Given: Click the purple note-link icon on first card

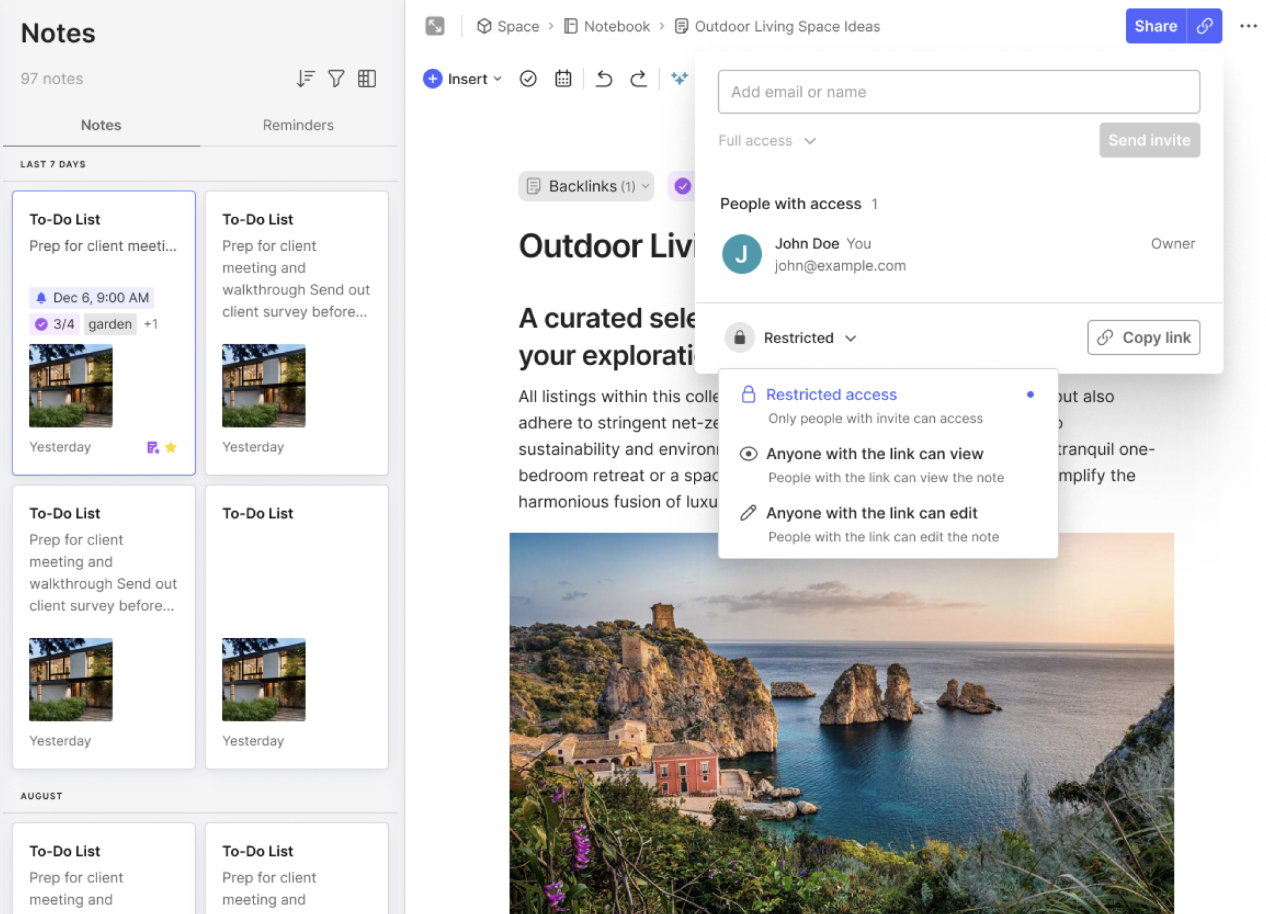Looking at the screenshot, I should (x=153, y=448).
